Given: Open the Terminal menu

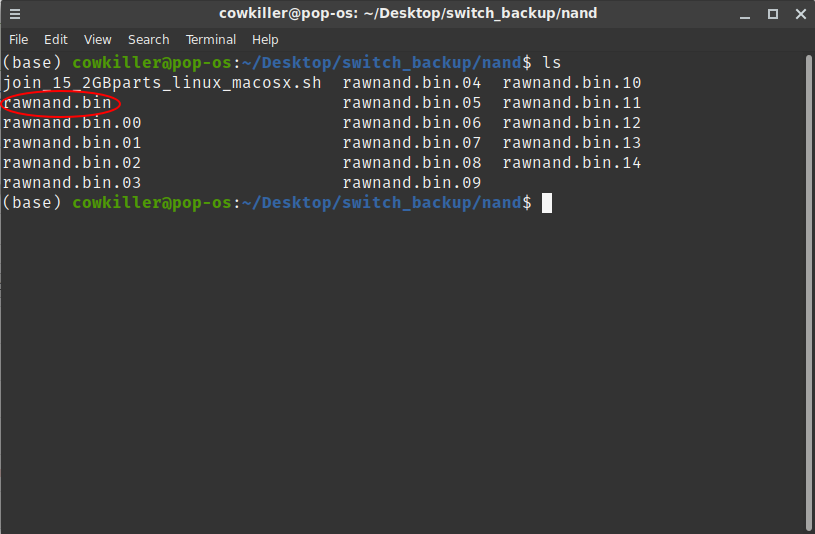Looking at the screenshot, I should (x=211, y=40).
